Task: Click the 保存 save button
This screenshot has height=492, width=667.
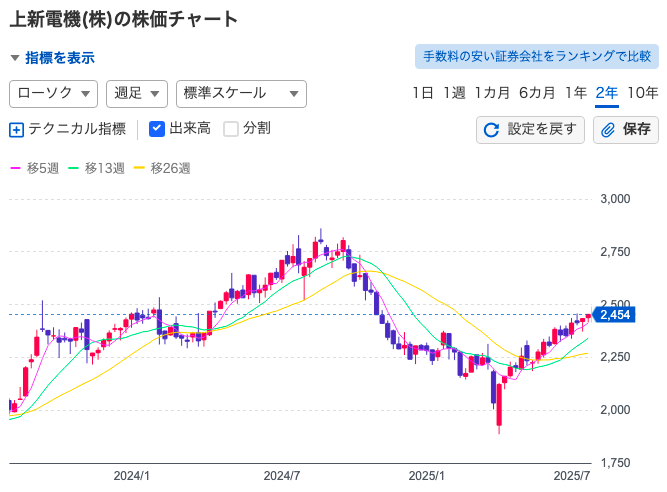Action: (626, 130)
